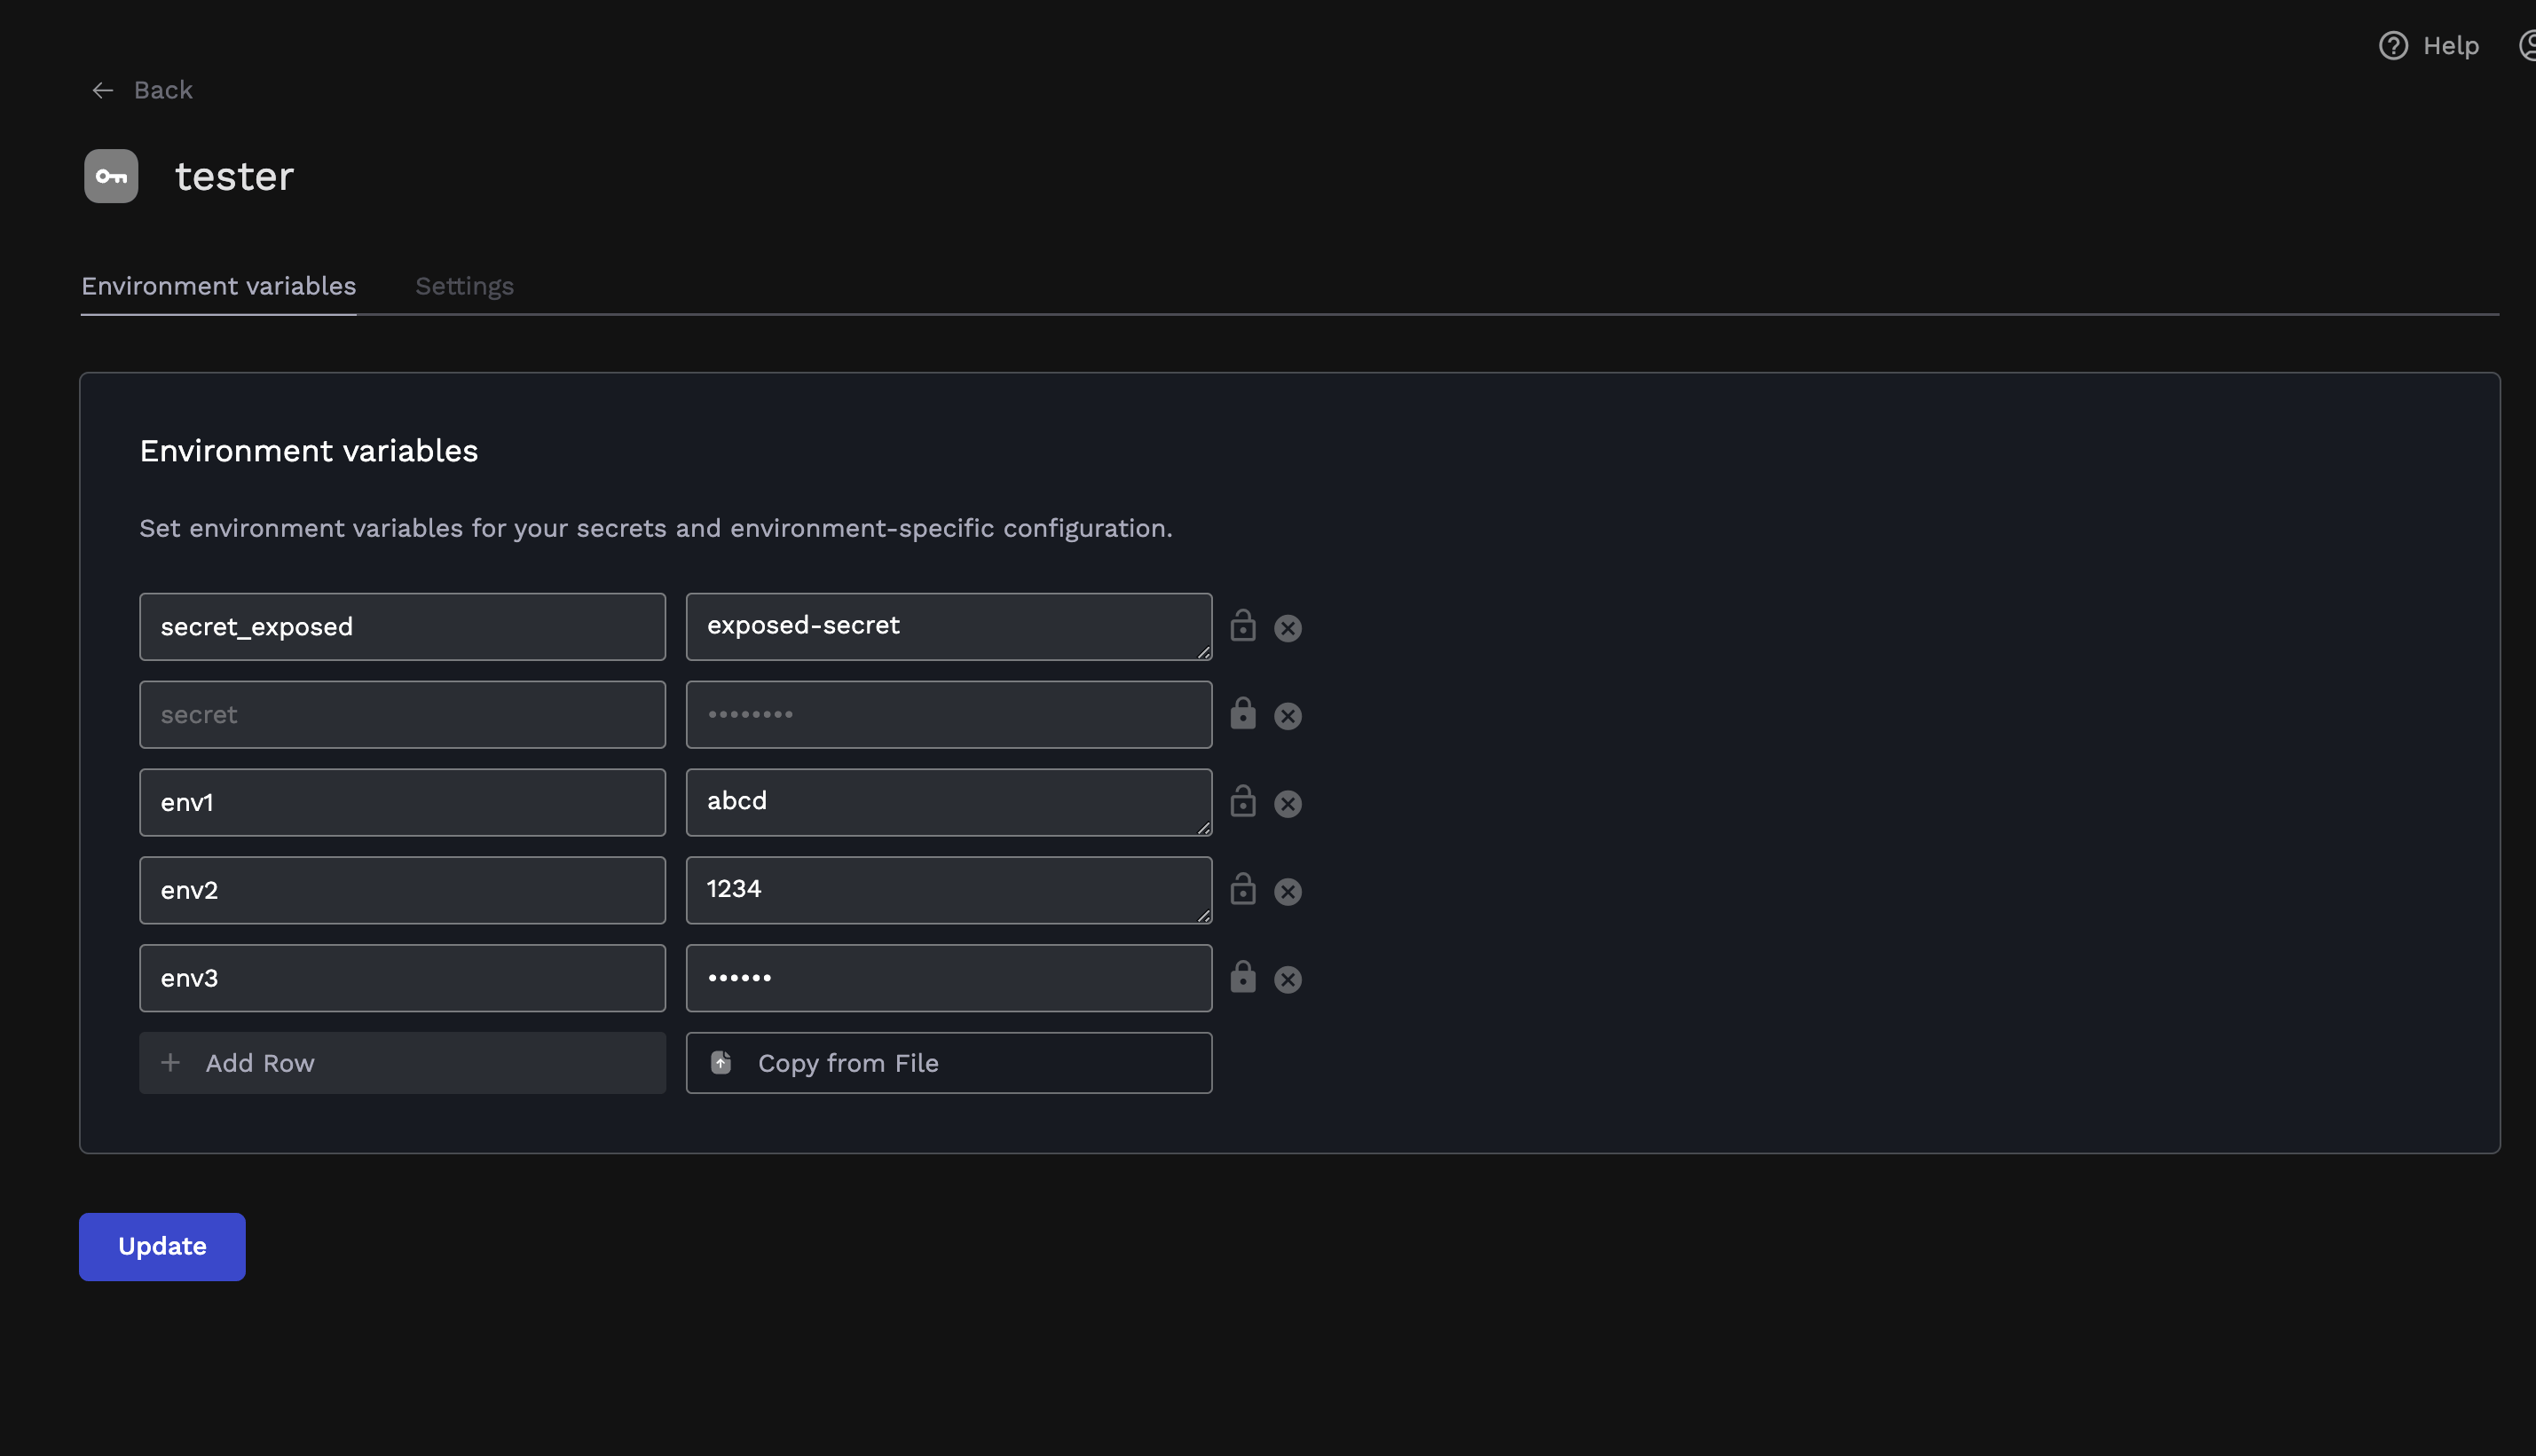Viewport: 2536px width, 1456px height.
Task: Click the key icon beside the tester title
Action: (x=110, y=175)
